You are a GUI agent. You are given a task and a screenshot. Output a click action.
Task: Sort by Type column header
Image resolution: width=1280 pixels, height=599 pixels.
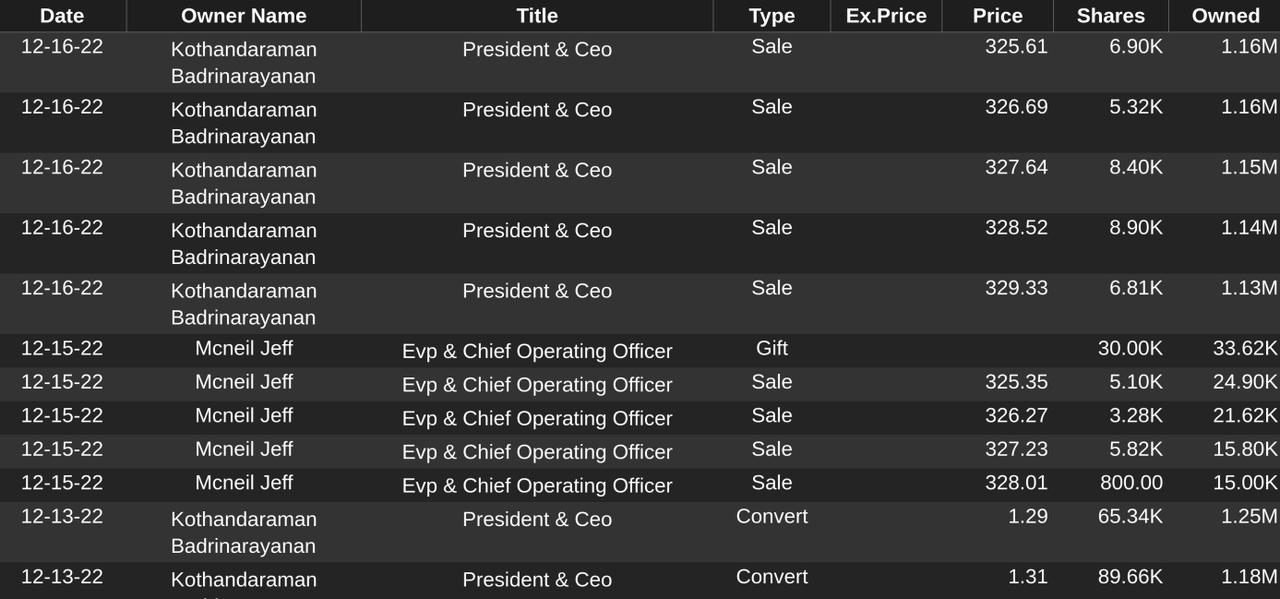tap(771, 16)
